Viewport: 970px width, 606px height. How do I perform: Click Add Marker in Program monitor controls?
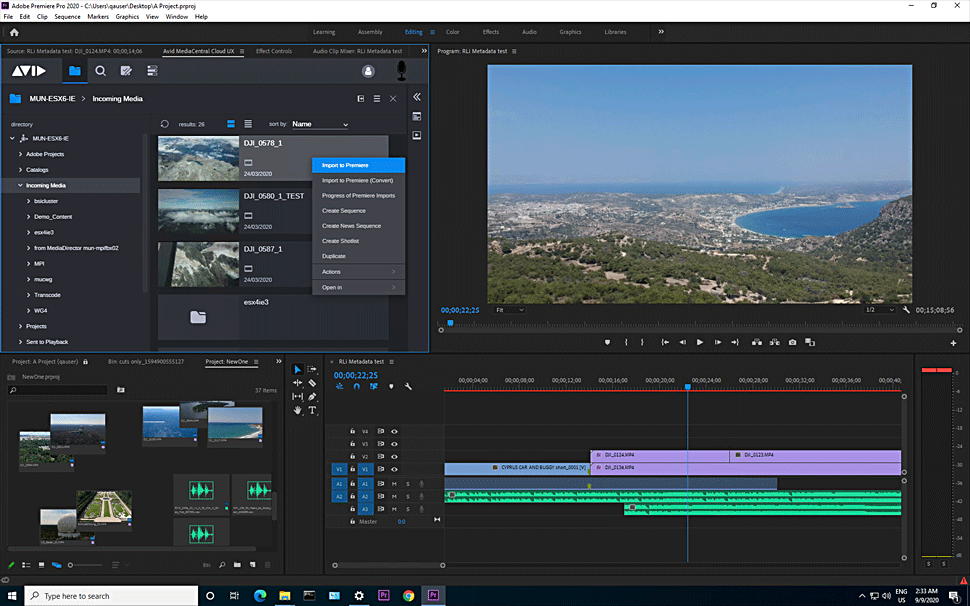point(607,343)
